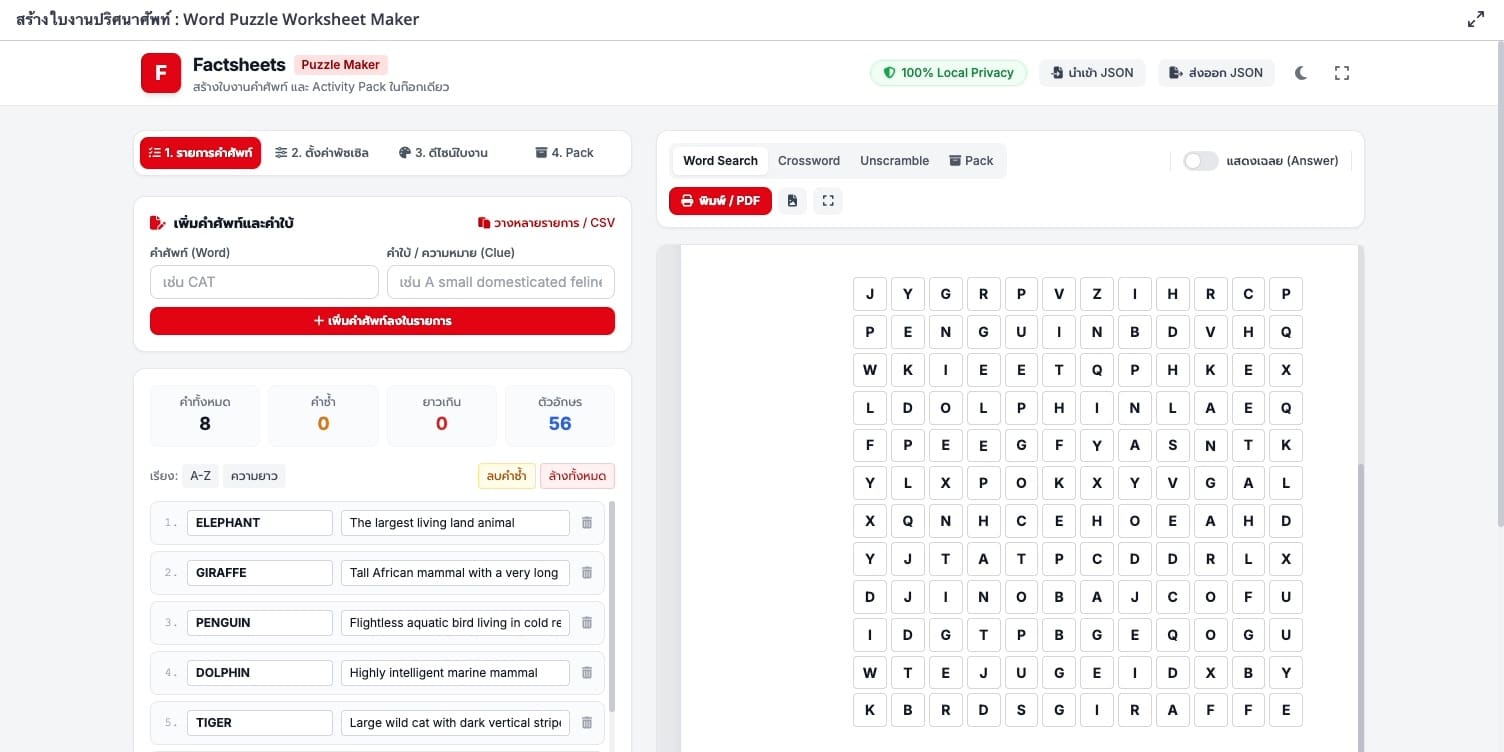
Task: Go to step 2 puzzle settings tab
Action: (x=322, y=153)
